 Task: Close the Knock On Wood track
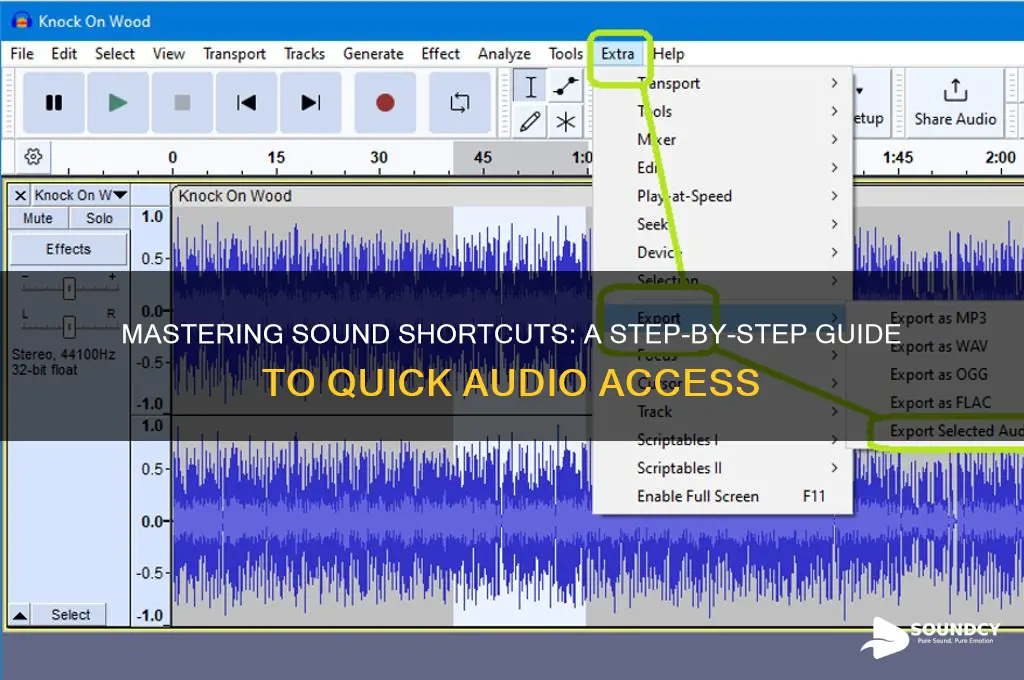pos(20,195)
